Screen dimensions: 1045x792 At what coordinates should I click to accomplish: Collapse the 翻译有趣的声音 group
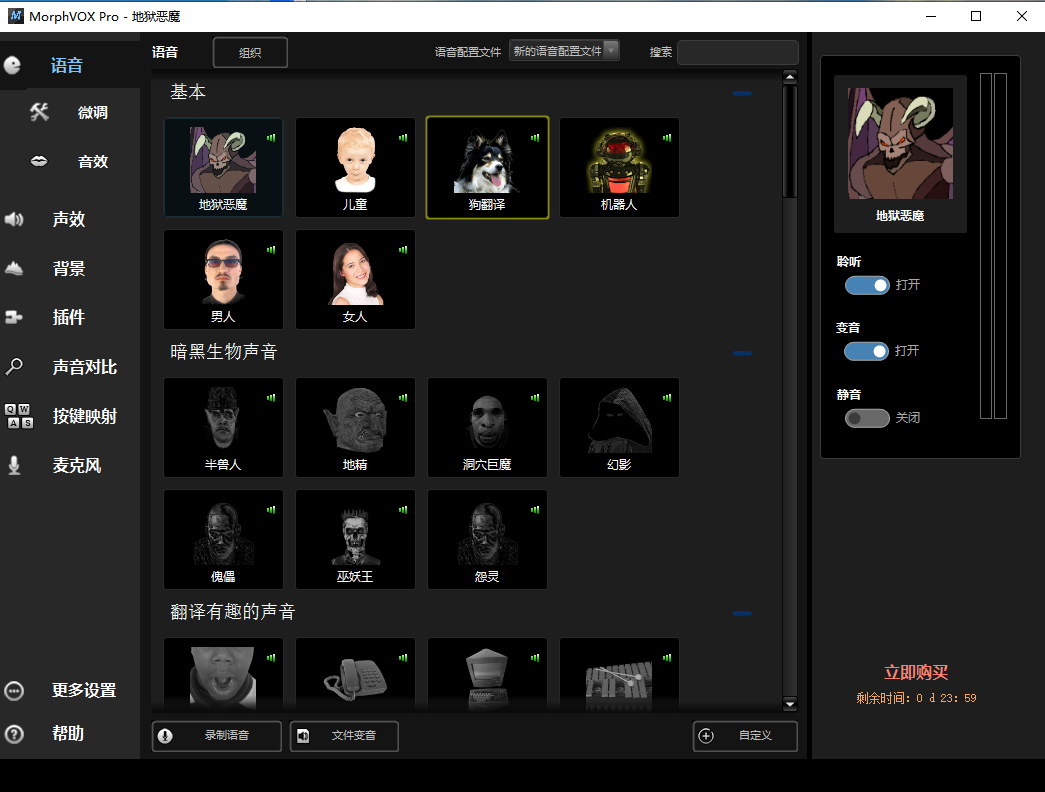point(742,613)
